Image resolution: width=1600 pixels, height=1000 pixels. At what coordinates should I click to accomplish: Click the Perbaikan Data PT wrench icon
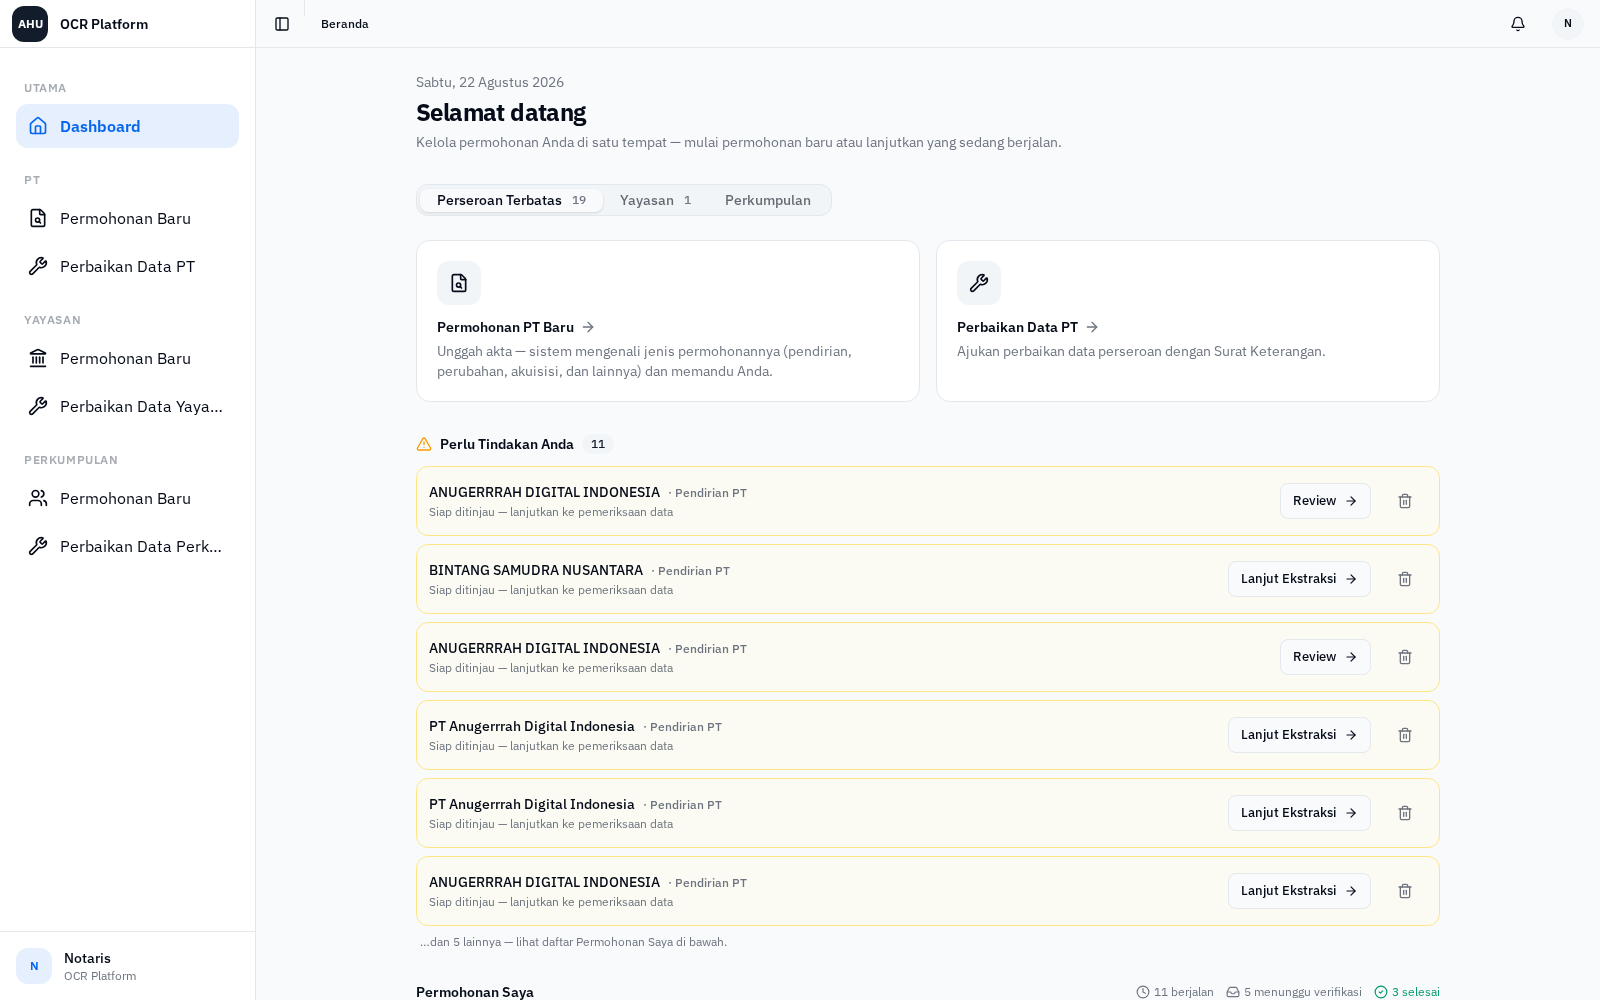click(38, 266)
